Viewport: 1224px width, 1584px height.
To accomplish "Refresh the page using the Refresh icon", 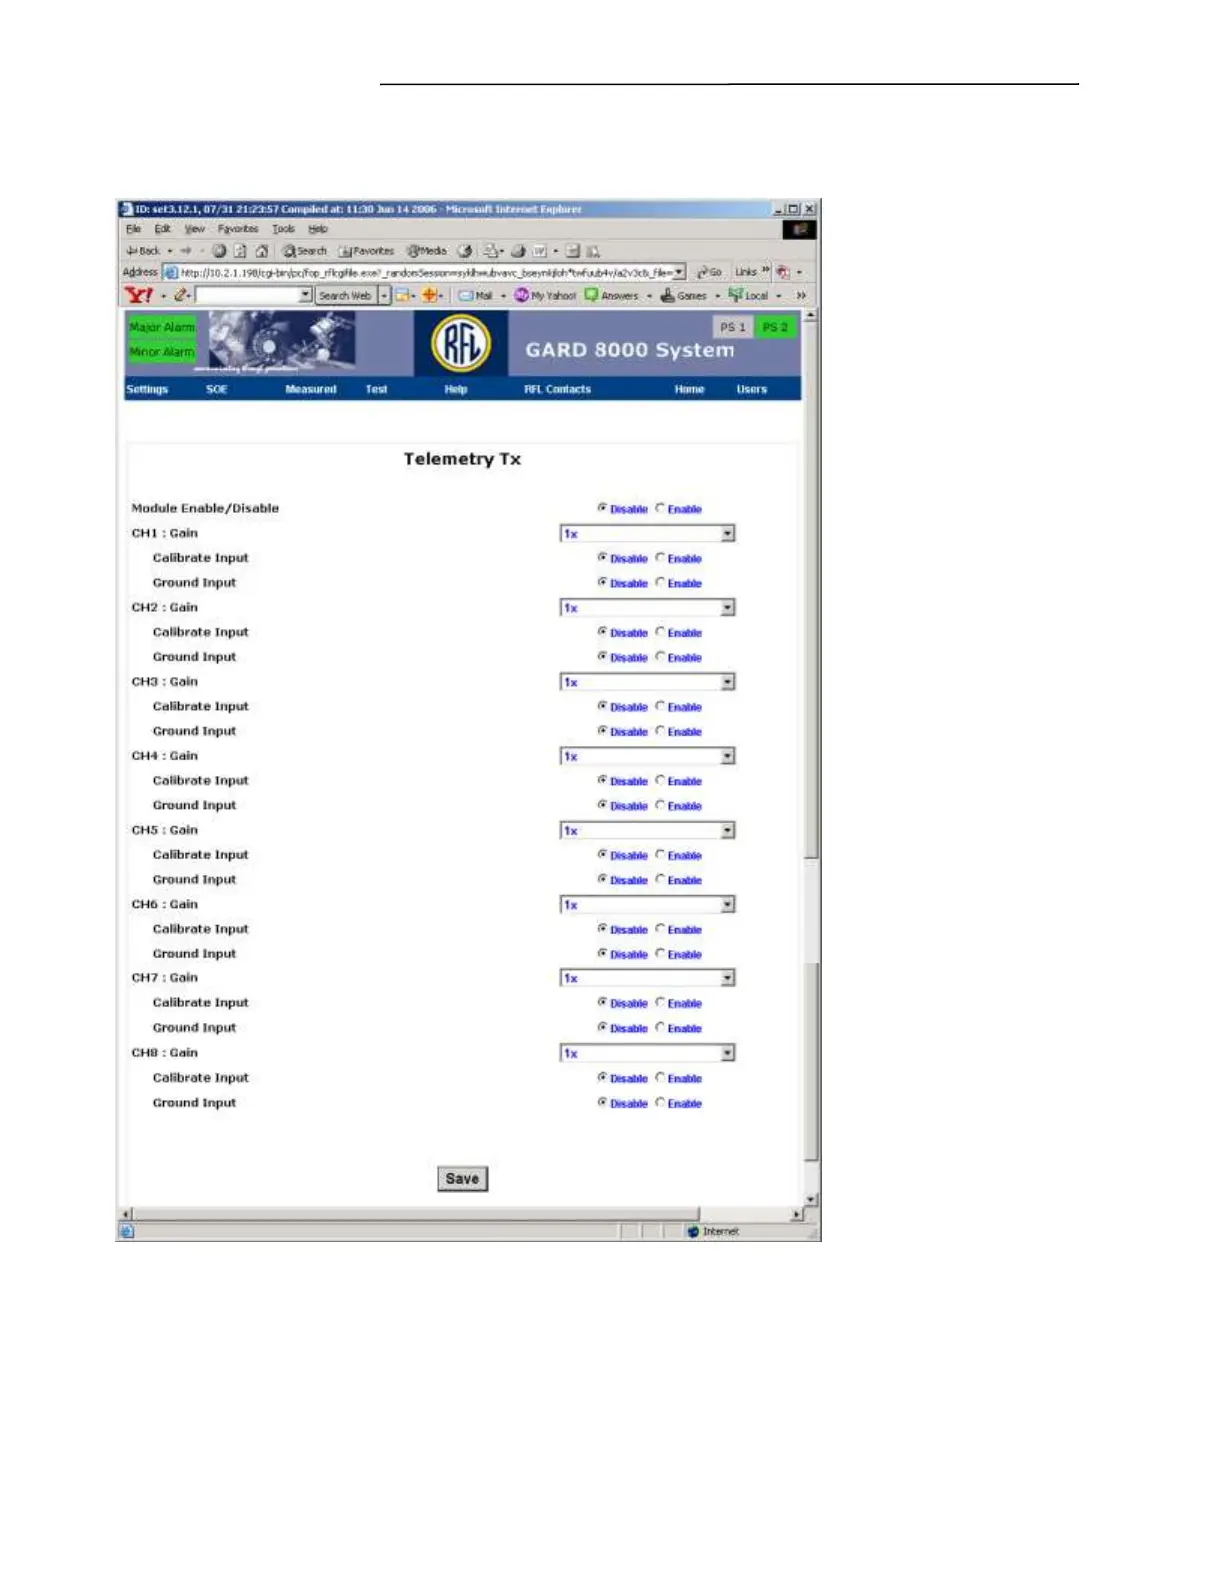I will pyautogui.click(x=240, y=251).
